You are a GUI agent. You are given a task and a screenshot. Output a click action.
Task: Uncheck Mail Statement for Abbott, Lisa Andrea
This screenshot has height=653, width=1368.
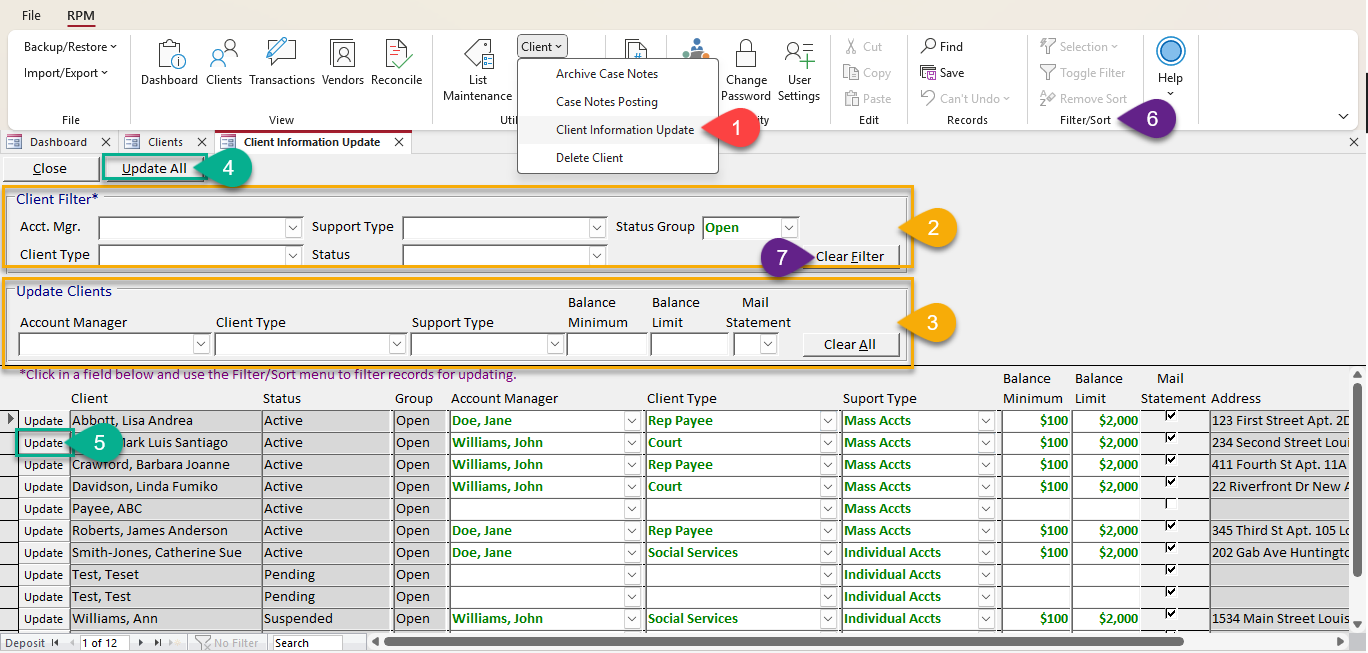coord(1171,417)
